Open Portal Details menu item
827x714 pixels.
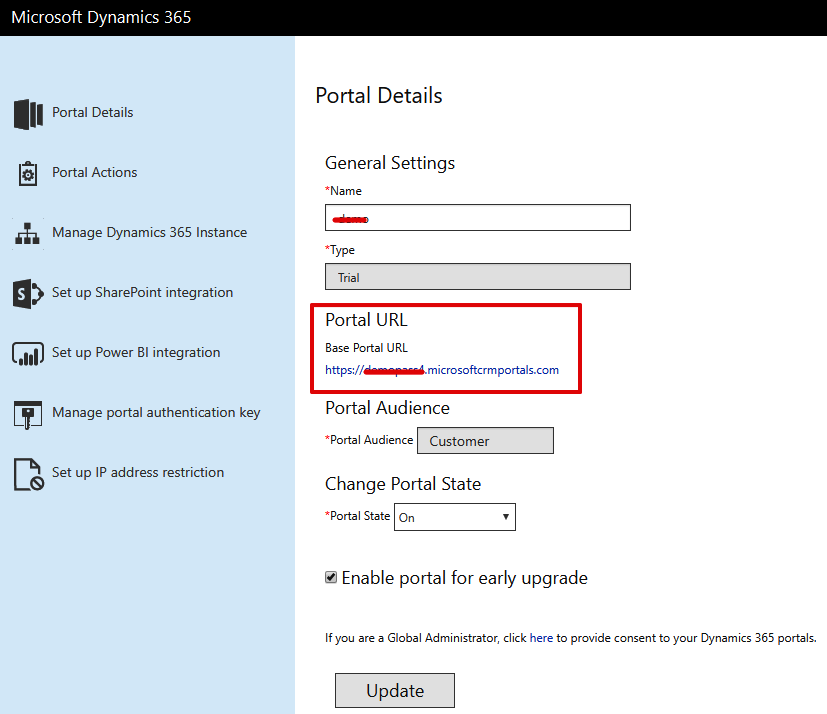pyautogui.click(x=92, y=112)
